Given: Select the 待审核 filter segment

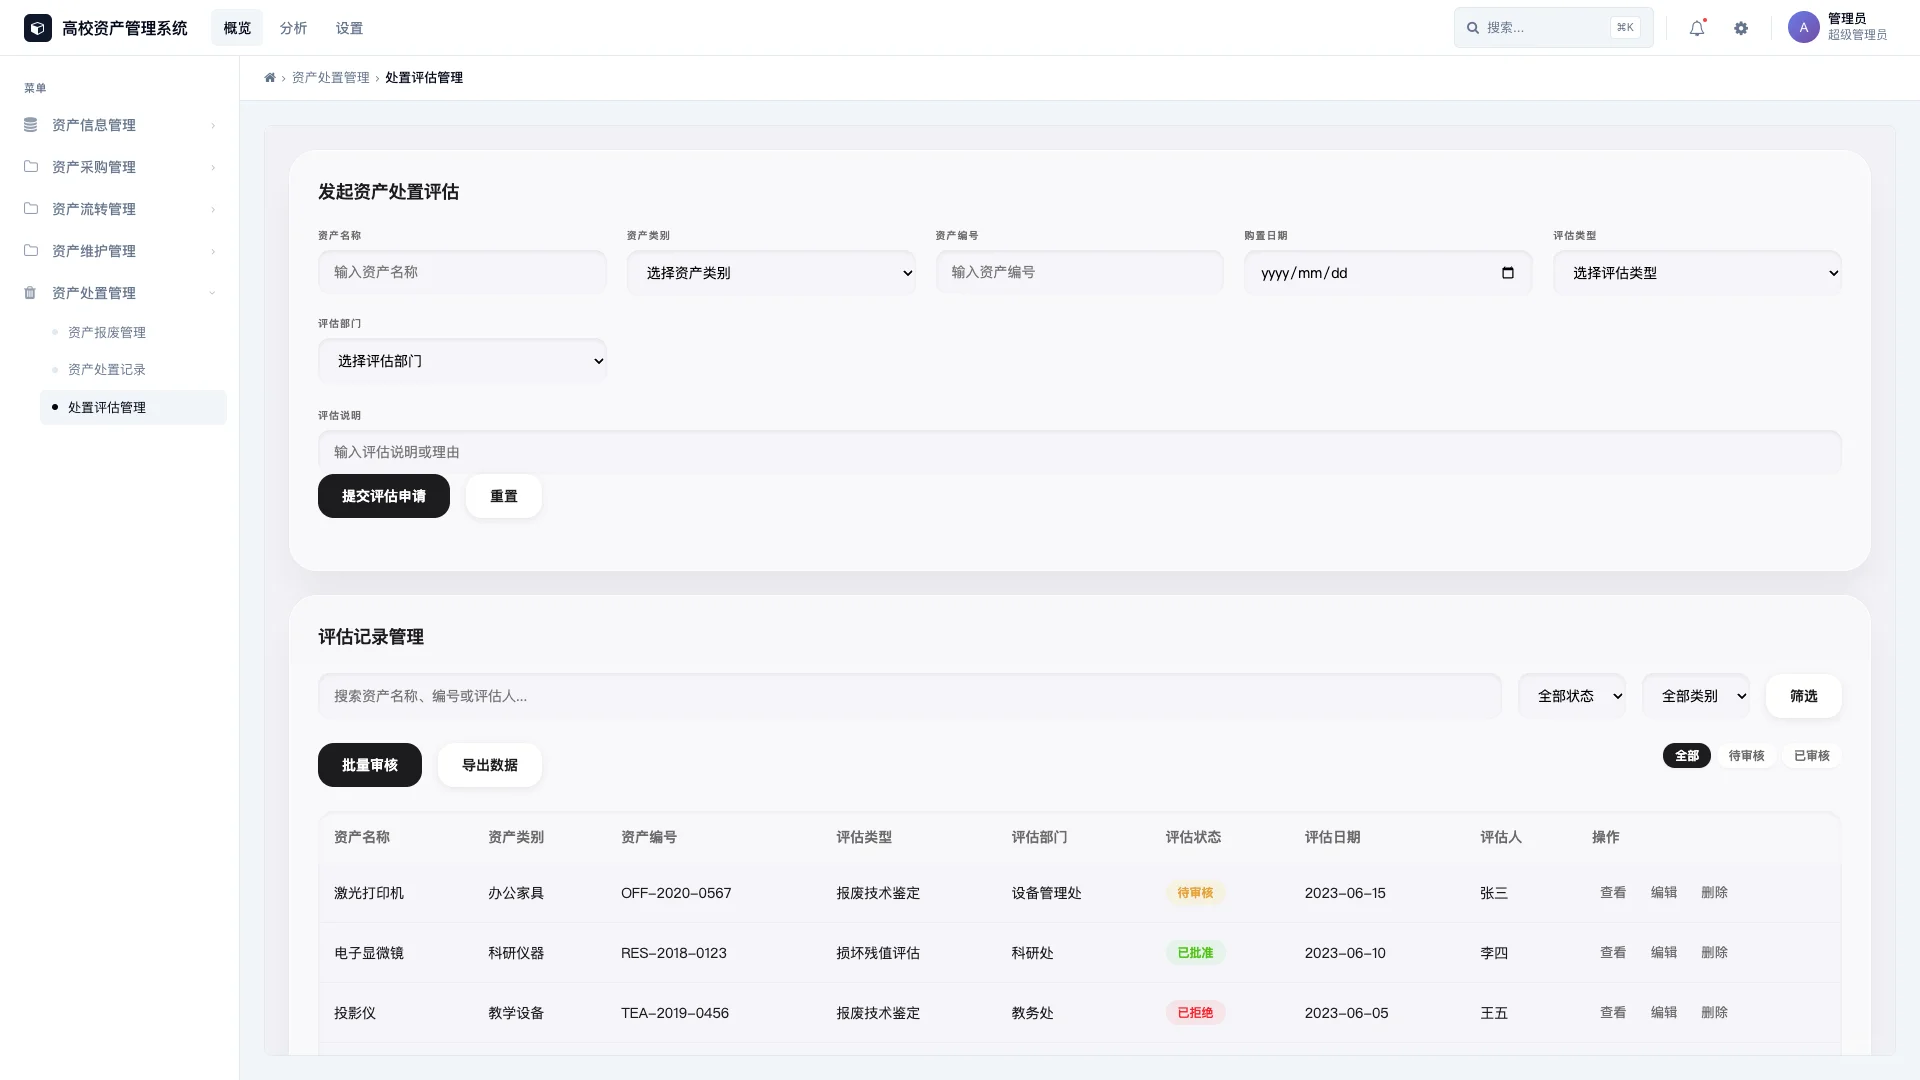Looking at the screenshot, I should [1746, 755].
